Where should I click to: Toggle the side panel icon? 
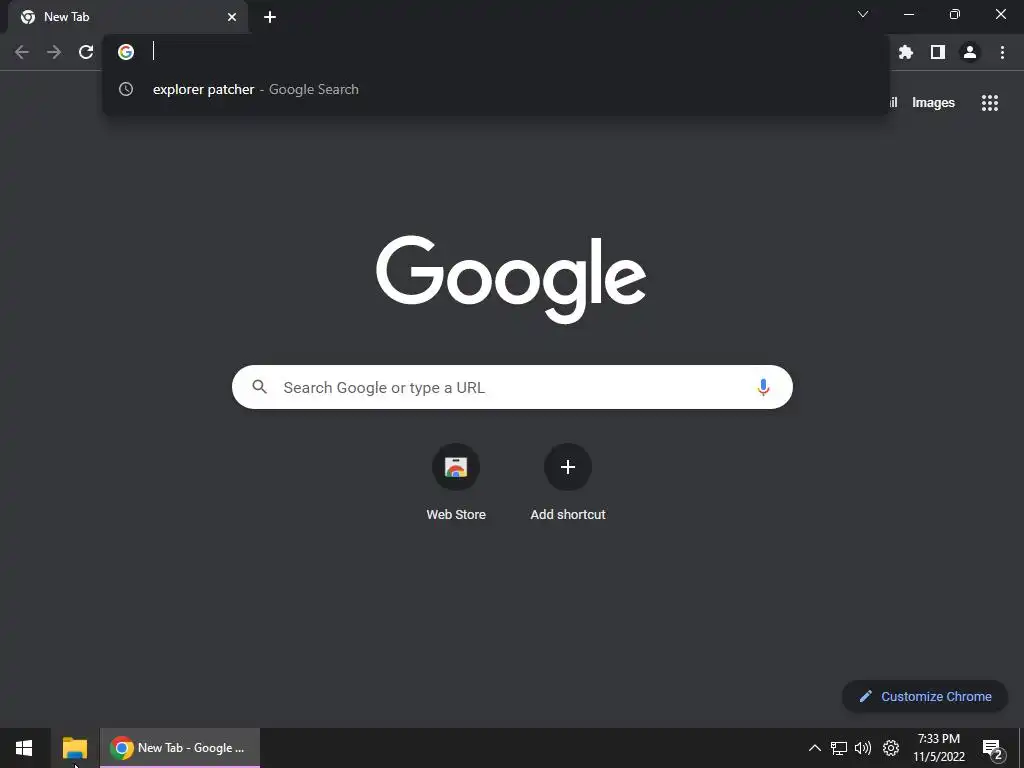938,52
